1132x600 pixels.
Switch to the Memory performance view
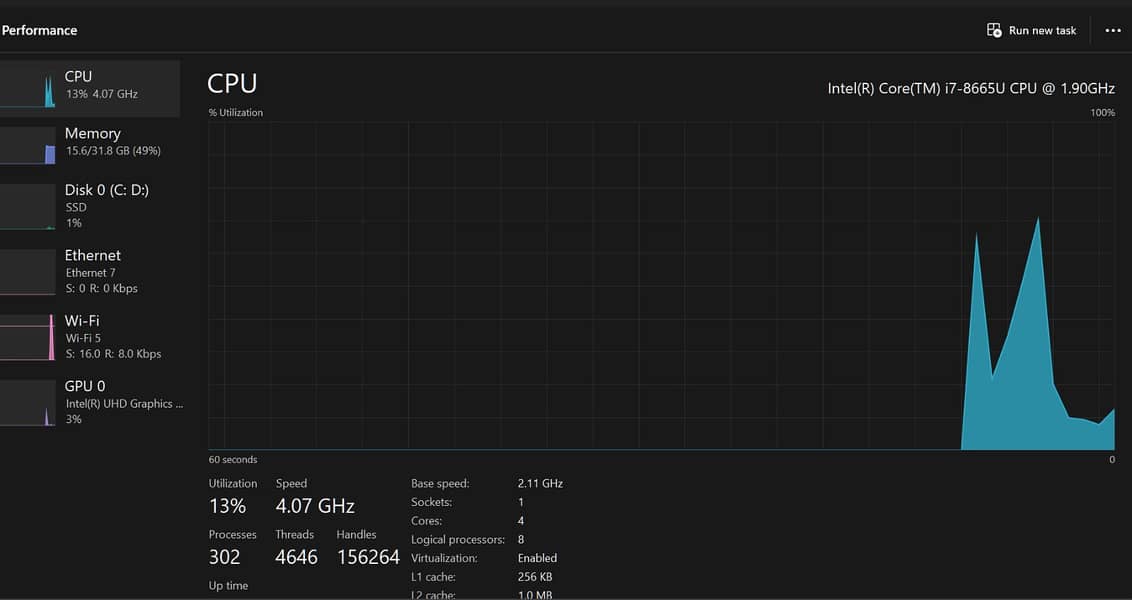click(93, 133)
